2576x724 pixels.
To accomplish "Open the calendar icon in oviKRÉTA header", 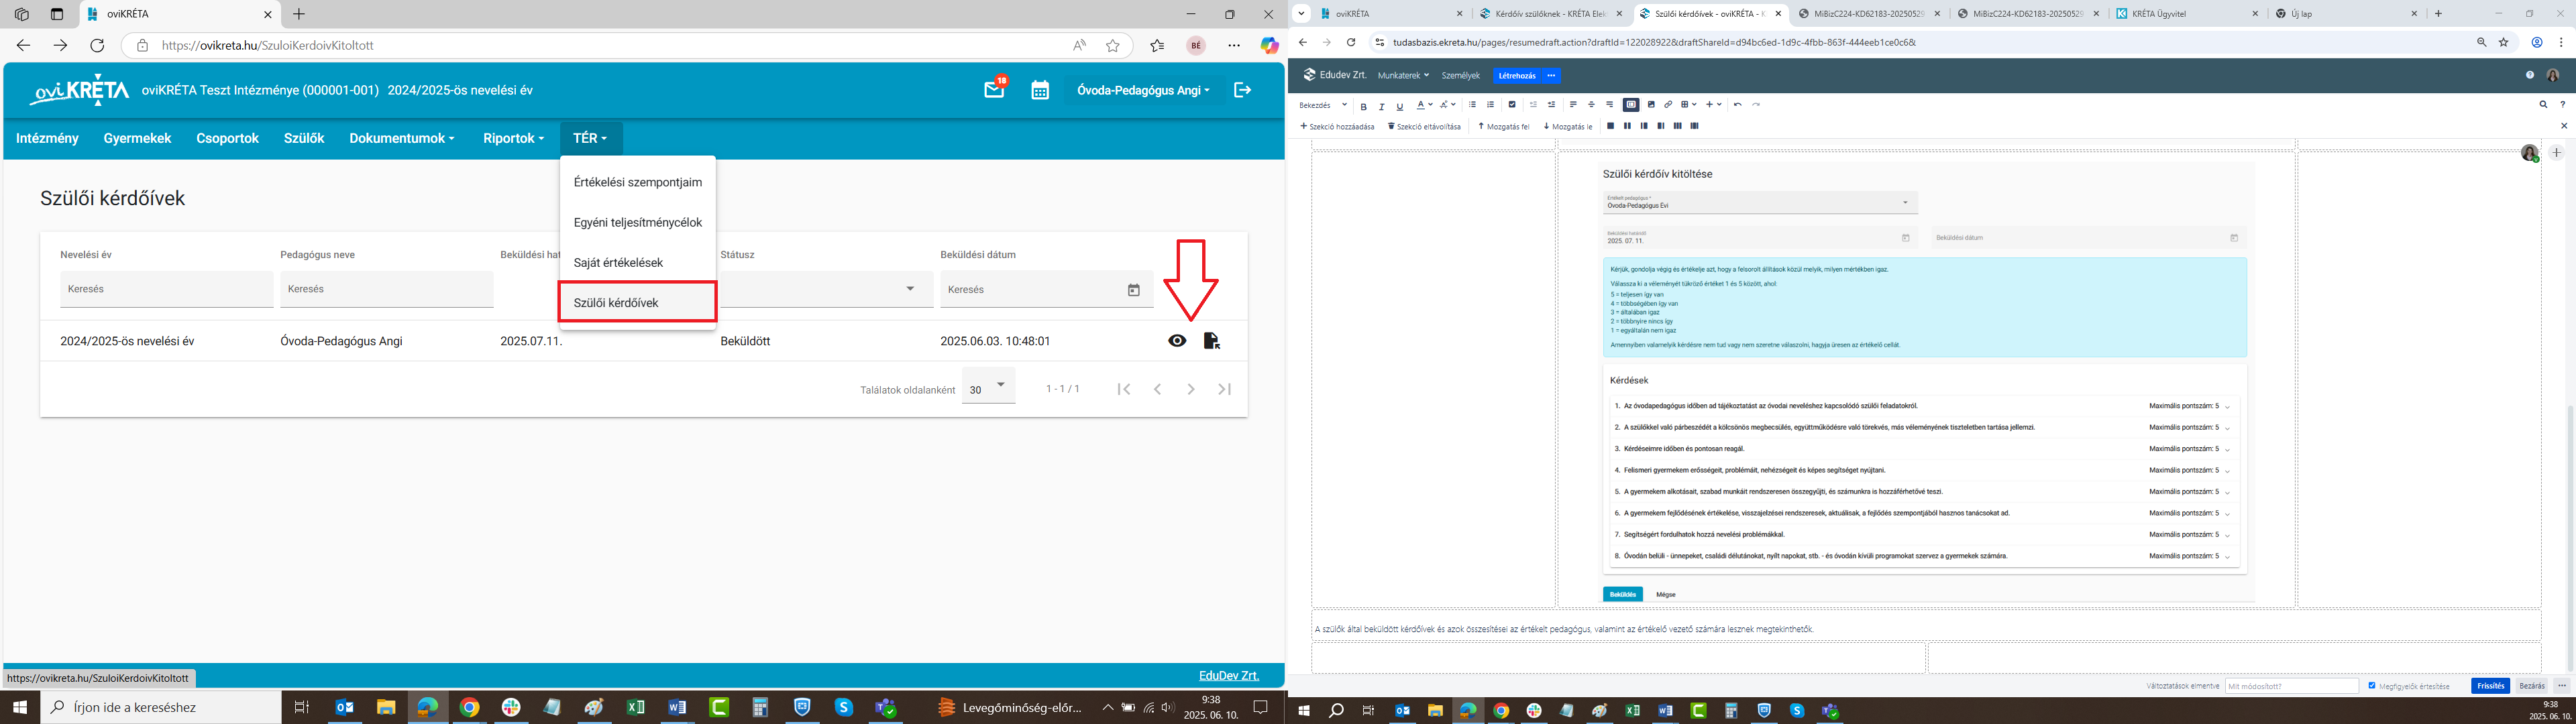I will [x=1040, y=90].
